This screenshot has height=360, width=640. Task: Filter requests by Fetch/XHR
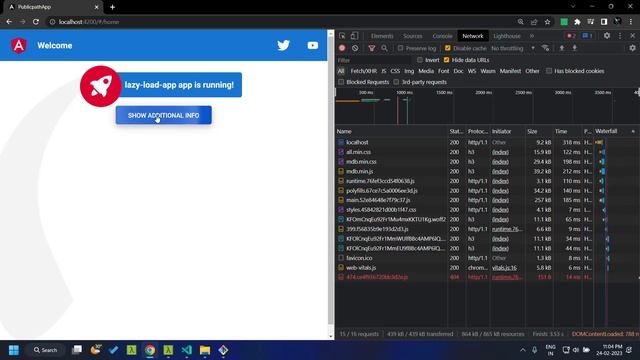point(363,71)
